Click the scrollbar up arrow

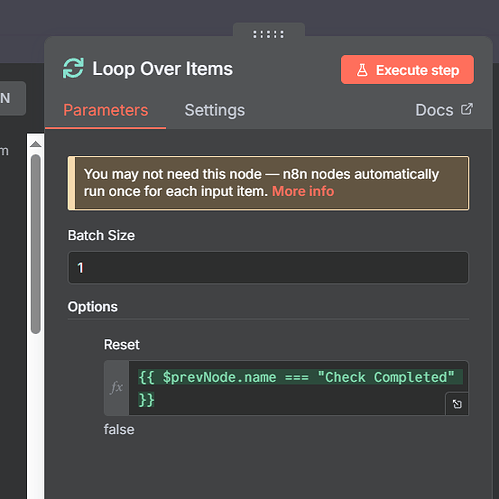(x=35, y=144)
